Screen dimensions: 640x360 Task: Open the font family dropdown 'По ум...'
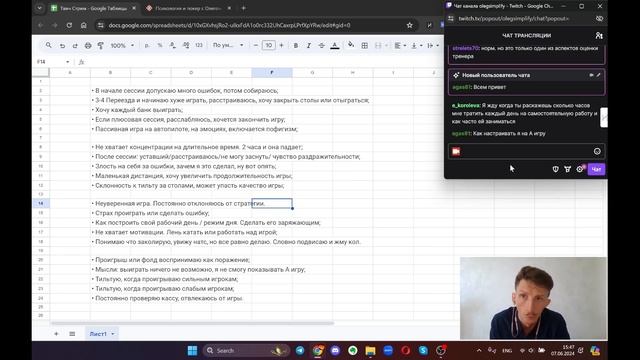coord(228,45)
